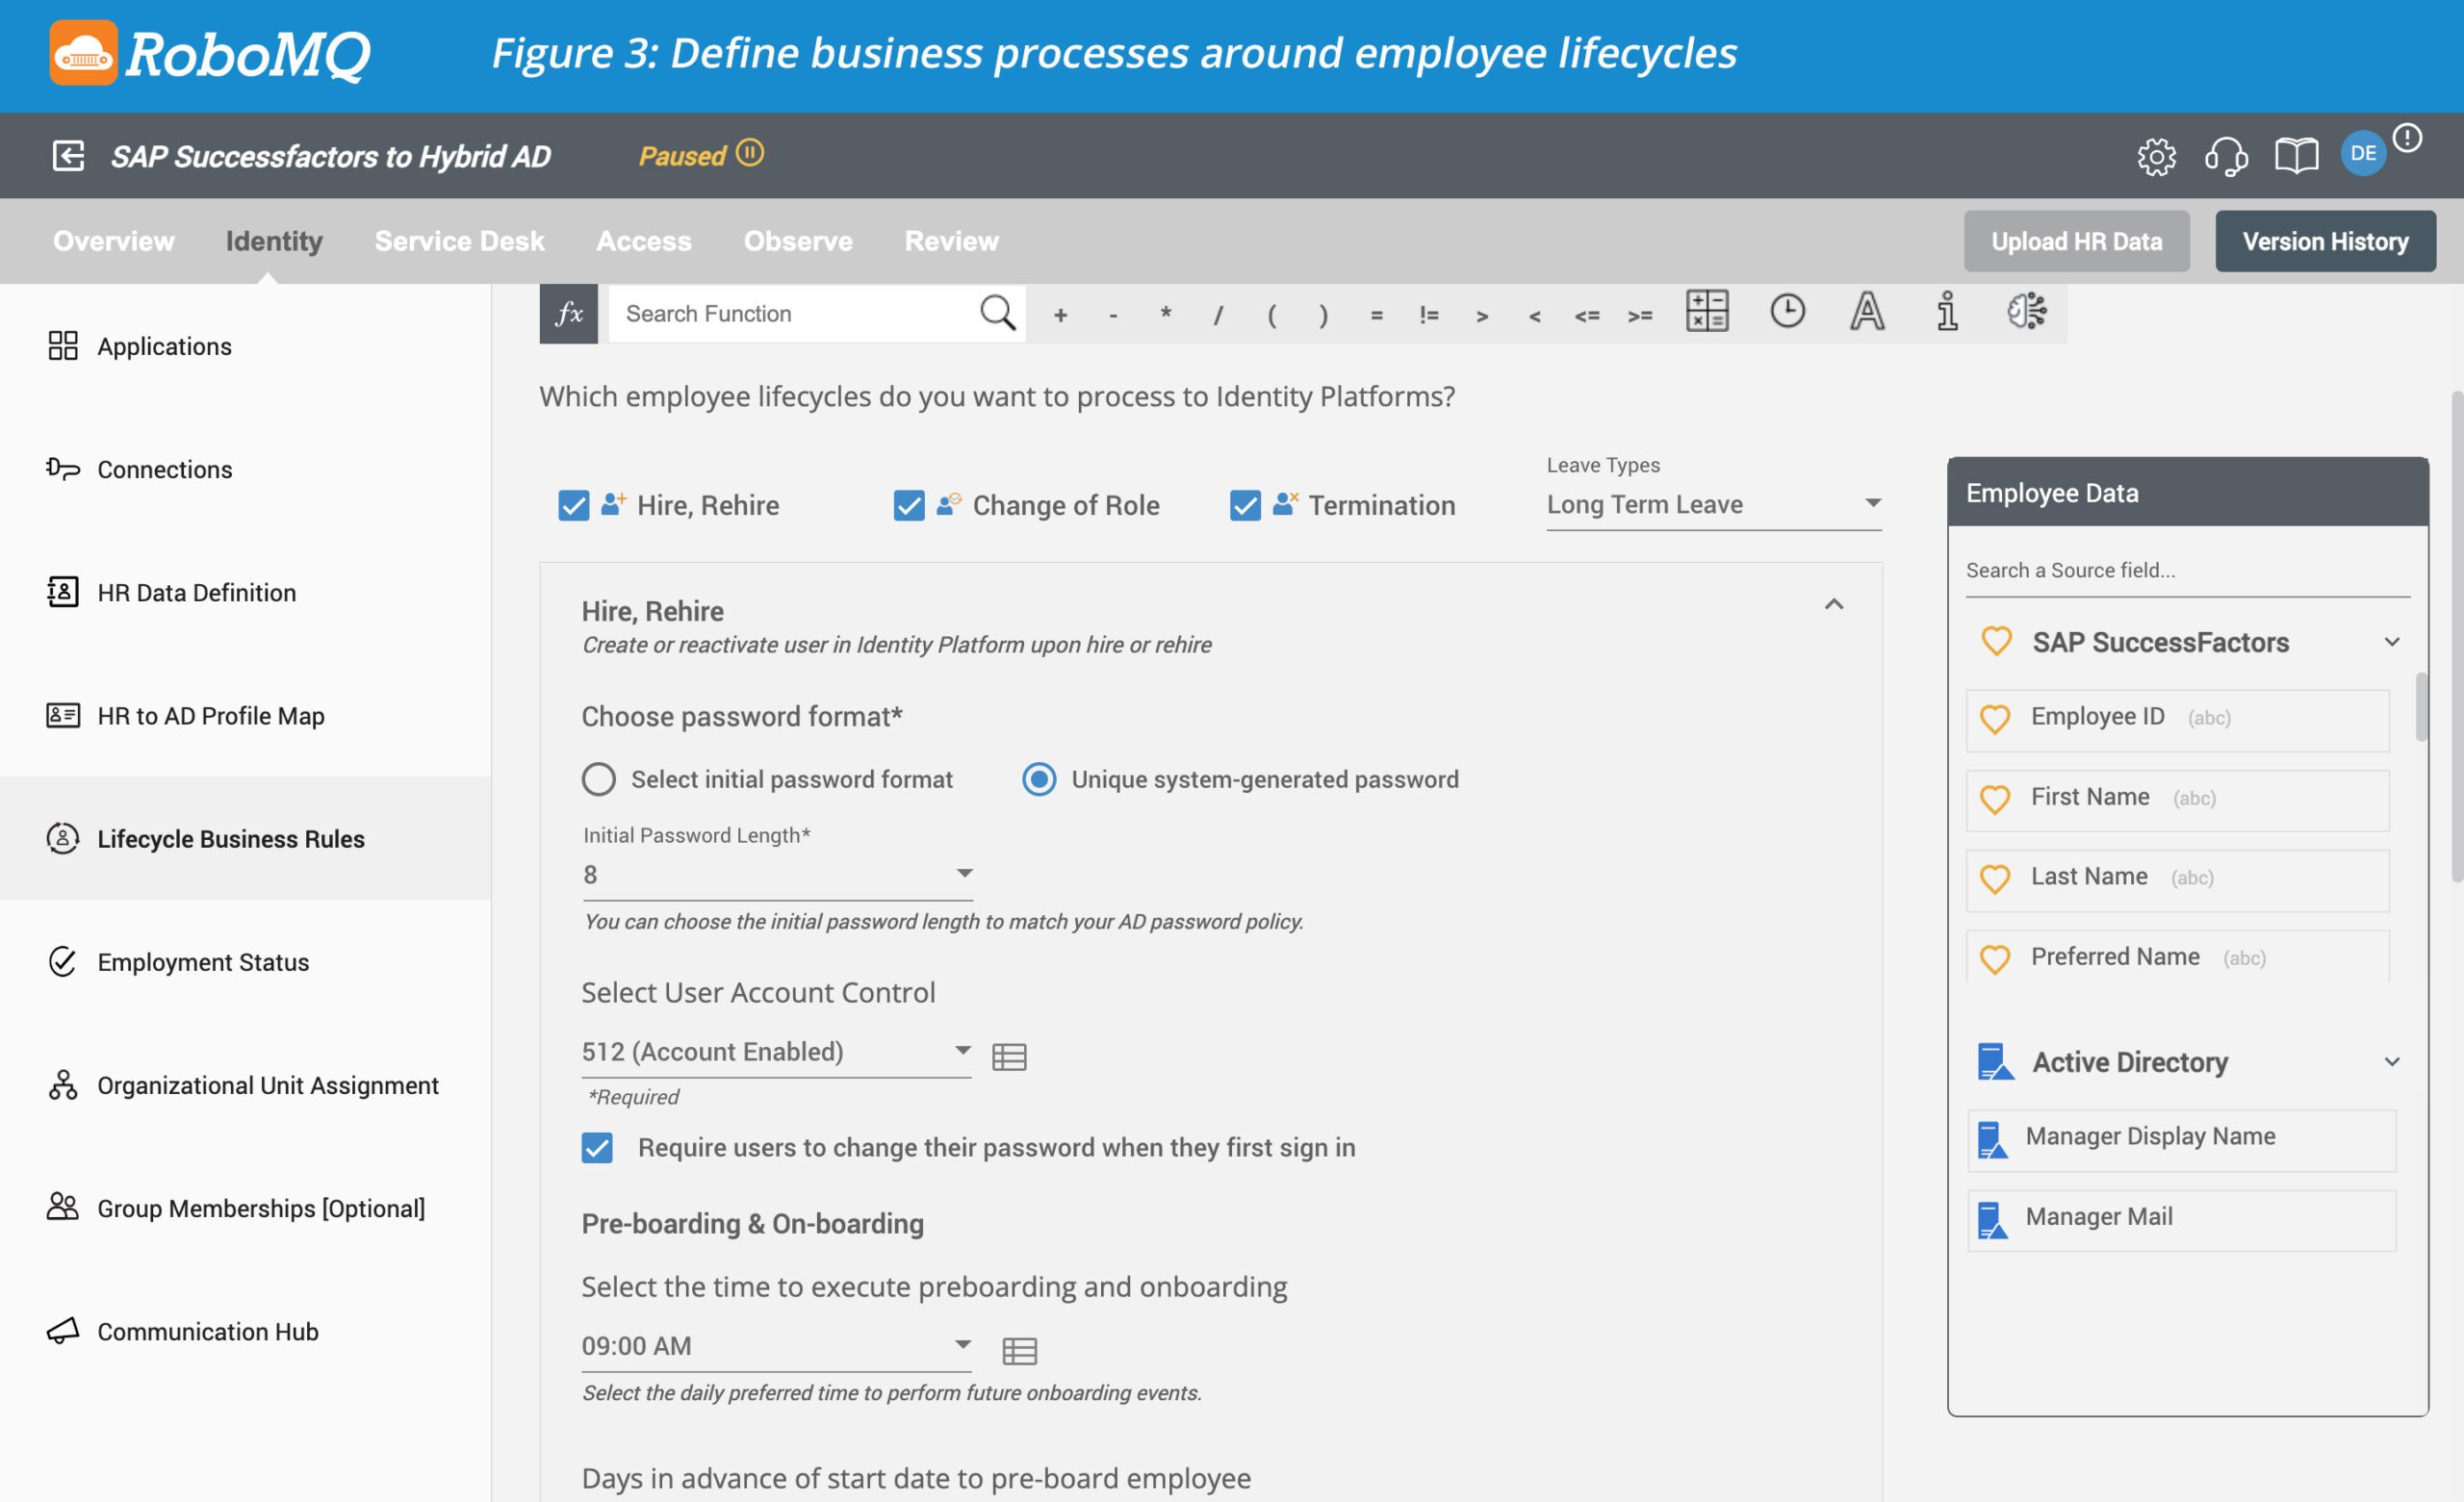Switch to the Observe tab
Screen dimensions: 2464x1502
[x=797, y=241]
